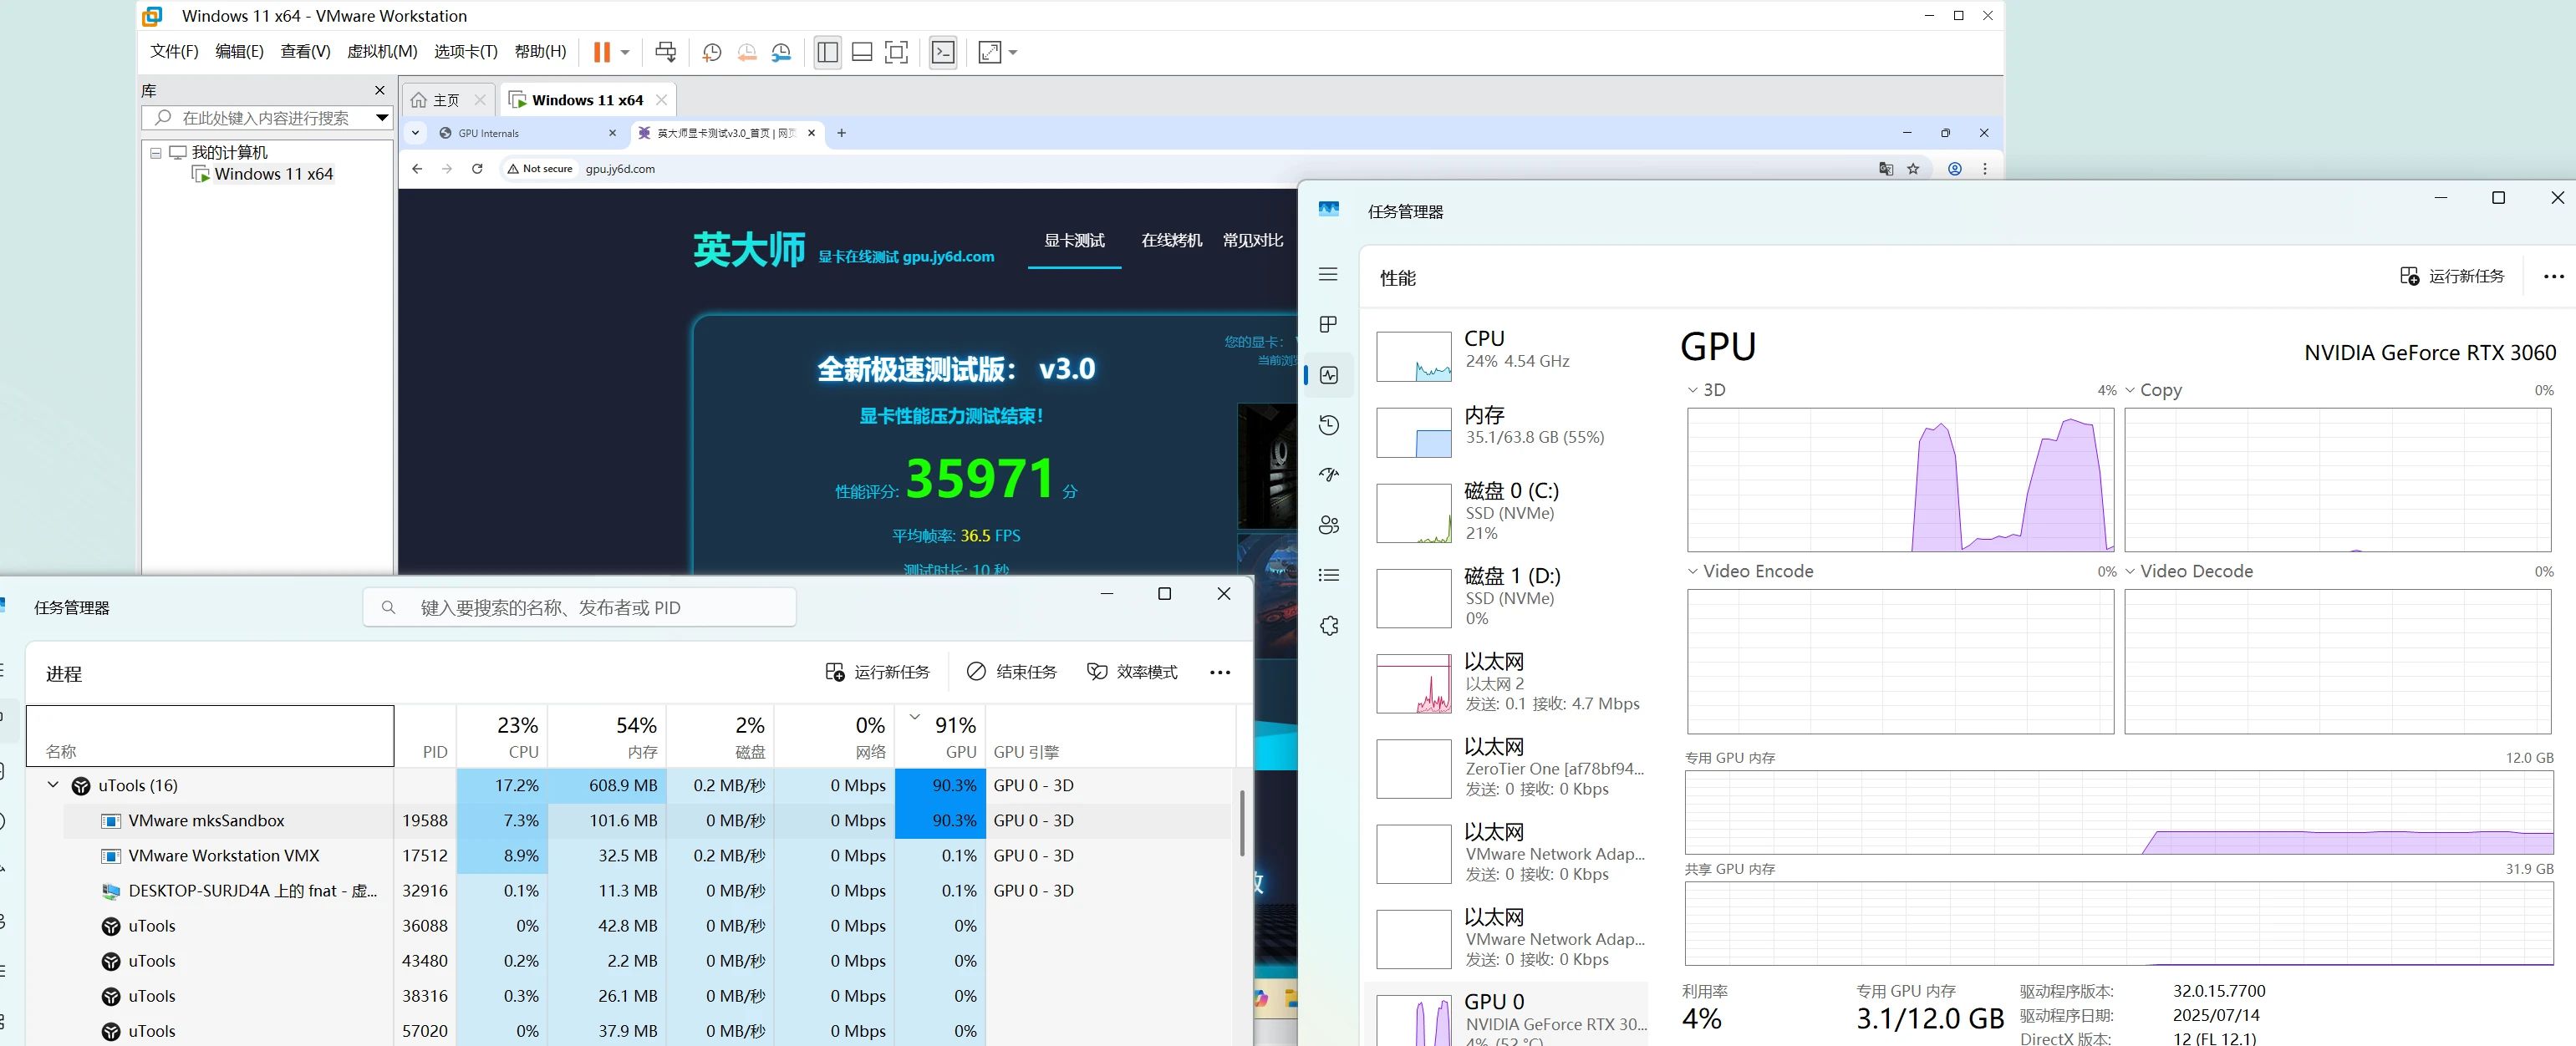
Task: Open the browser three-dot menu
Action: [x=1985, y=169]
